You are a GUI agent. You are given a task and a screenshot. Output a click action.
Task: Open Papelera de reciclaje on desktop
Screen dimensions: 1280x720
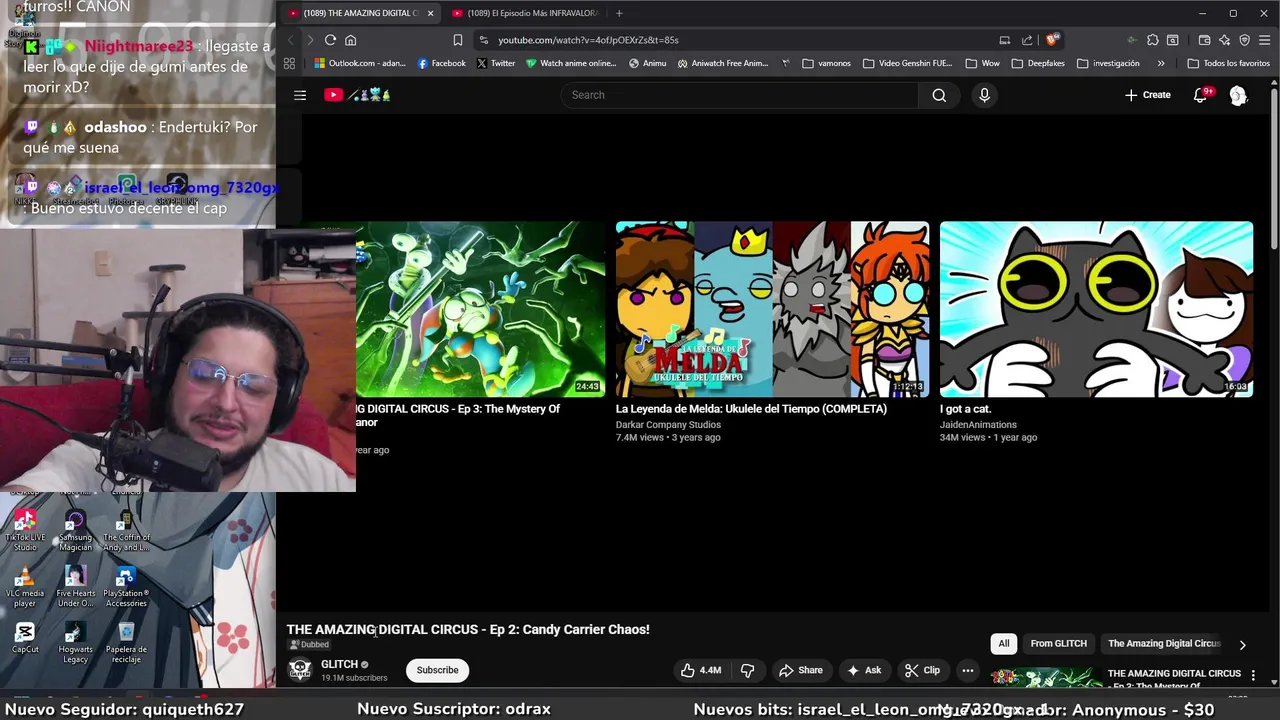point(126,643)
